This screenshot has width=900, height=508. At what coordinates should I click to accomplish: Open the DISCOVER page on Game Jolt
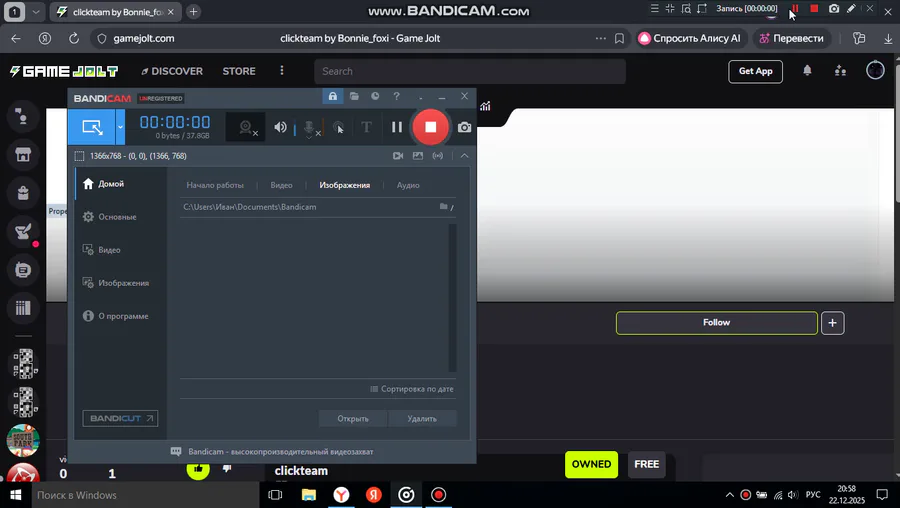tap(172, 71)
